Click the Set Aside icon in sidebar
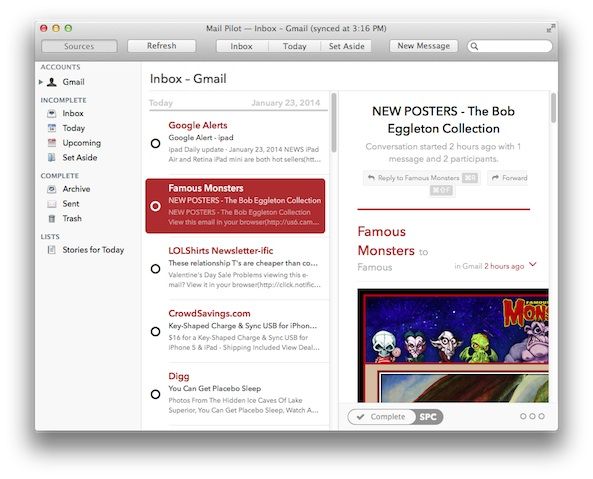Screen dimensions: 593x479 [x=52, y=158]
